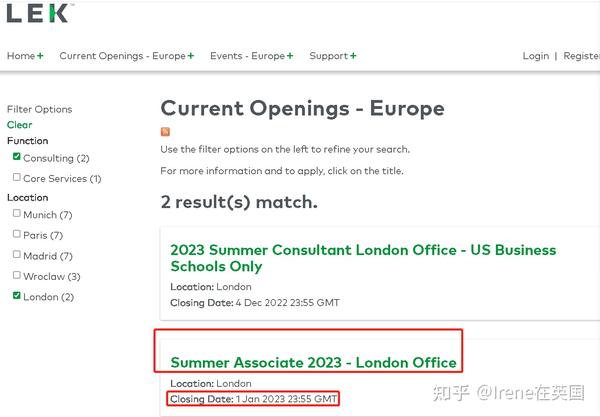Uncheck the London location checkbox
The width and height of the screenshot is (600, 417).
coord(17,296)
